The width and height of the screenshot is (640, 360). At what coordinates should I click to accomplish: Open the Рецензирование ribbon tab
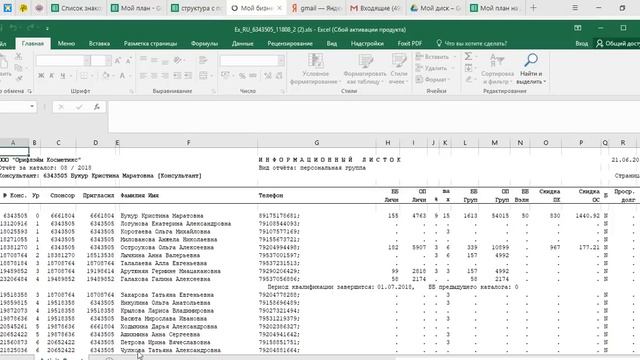[x=290, y=43]
